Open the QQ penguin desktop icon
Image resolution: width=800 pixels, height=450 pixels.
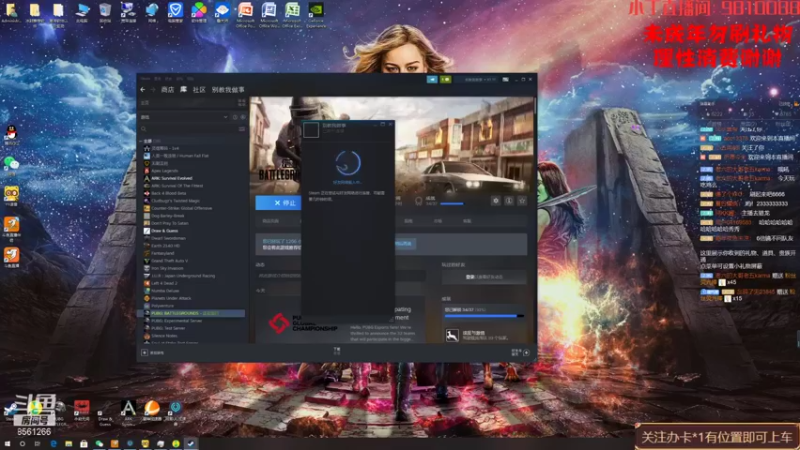pos(11,136)
